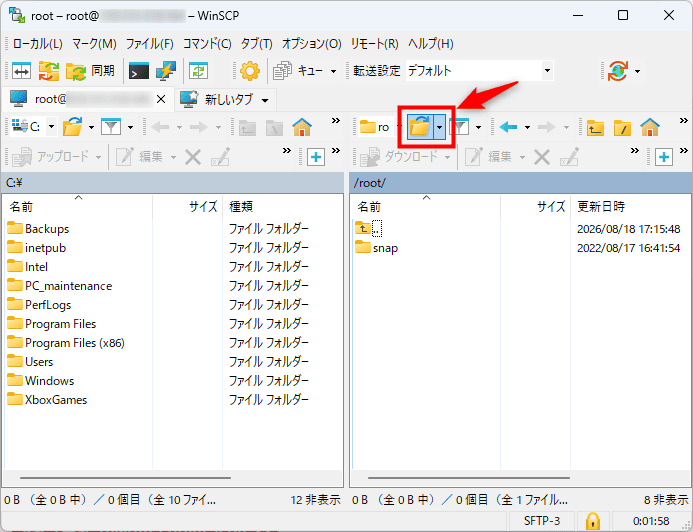Open the ファイル(F) menu

149,44
